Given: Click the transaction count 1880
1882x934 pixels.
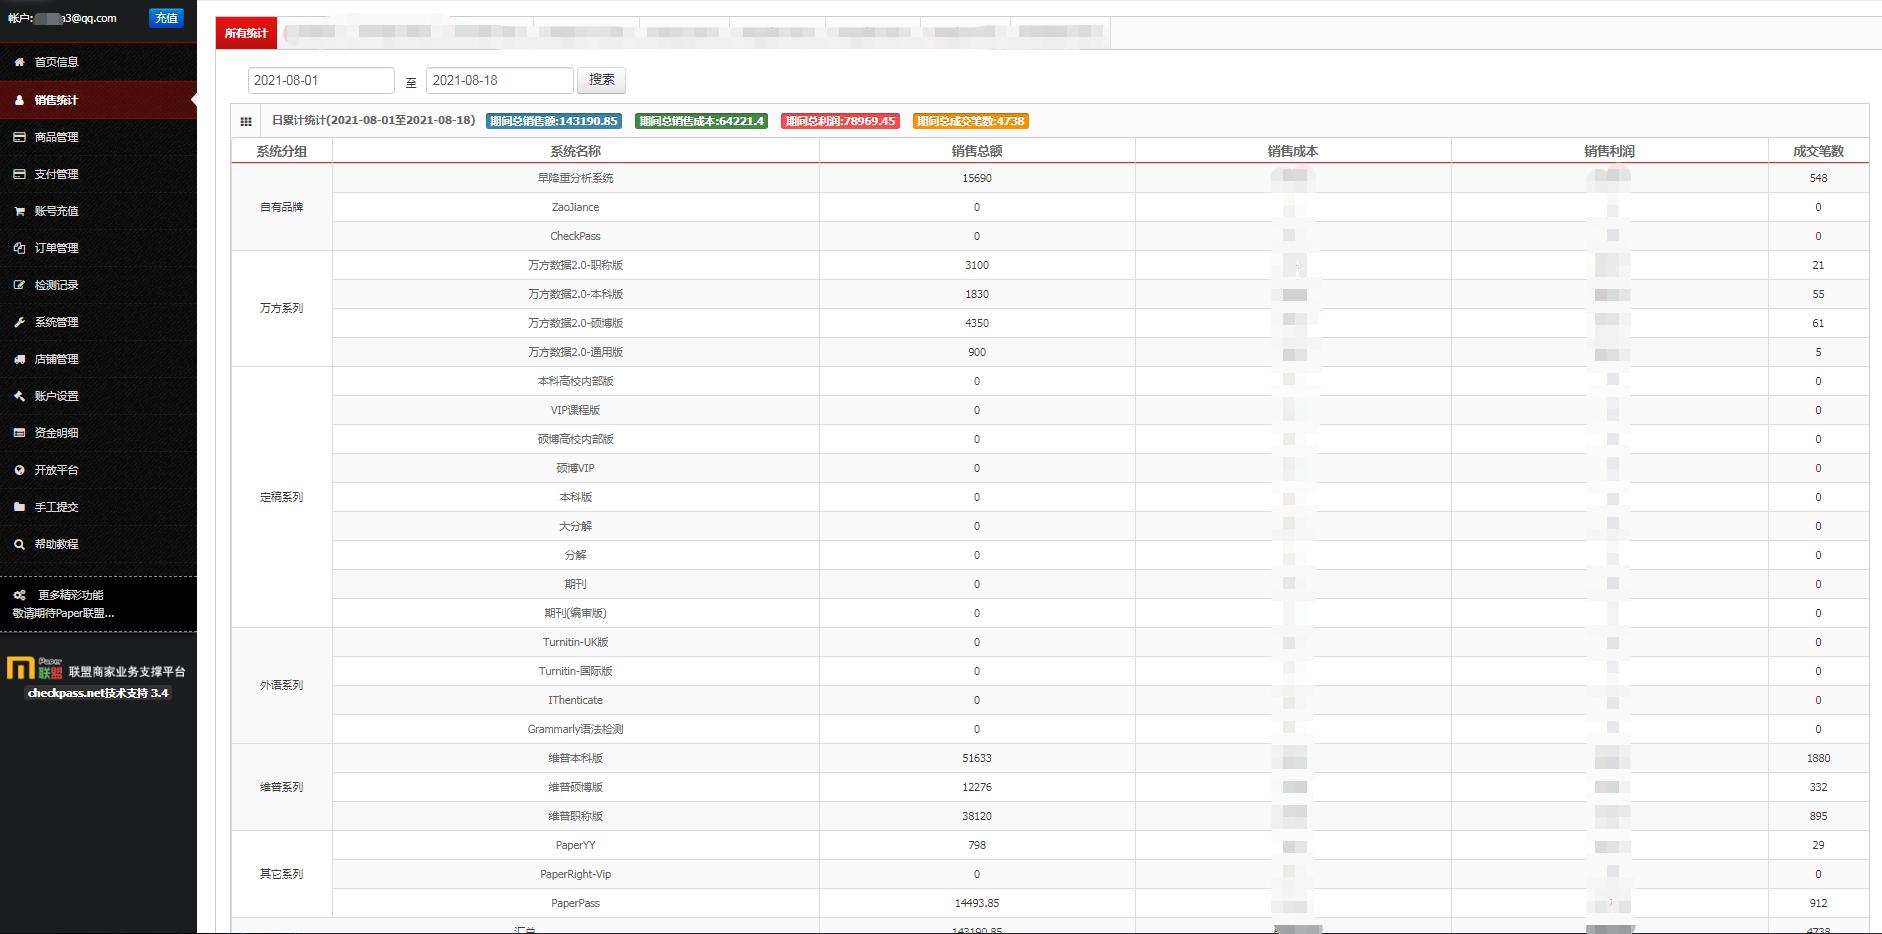Looking at the screenshot, I should (1818, 758).
